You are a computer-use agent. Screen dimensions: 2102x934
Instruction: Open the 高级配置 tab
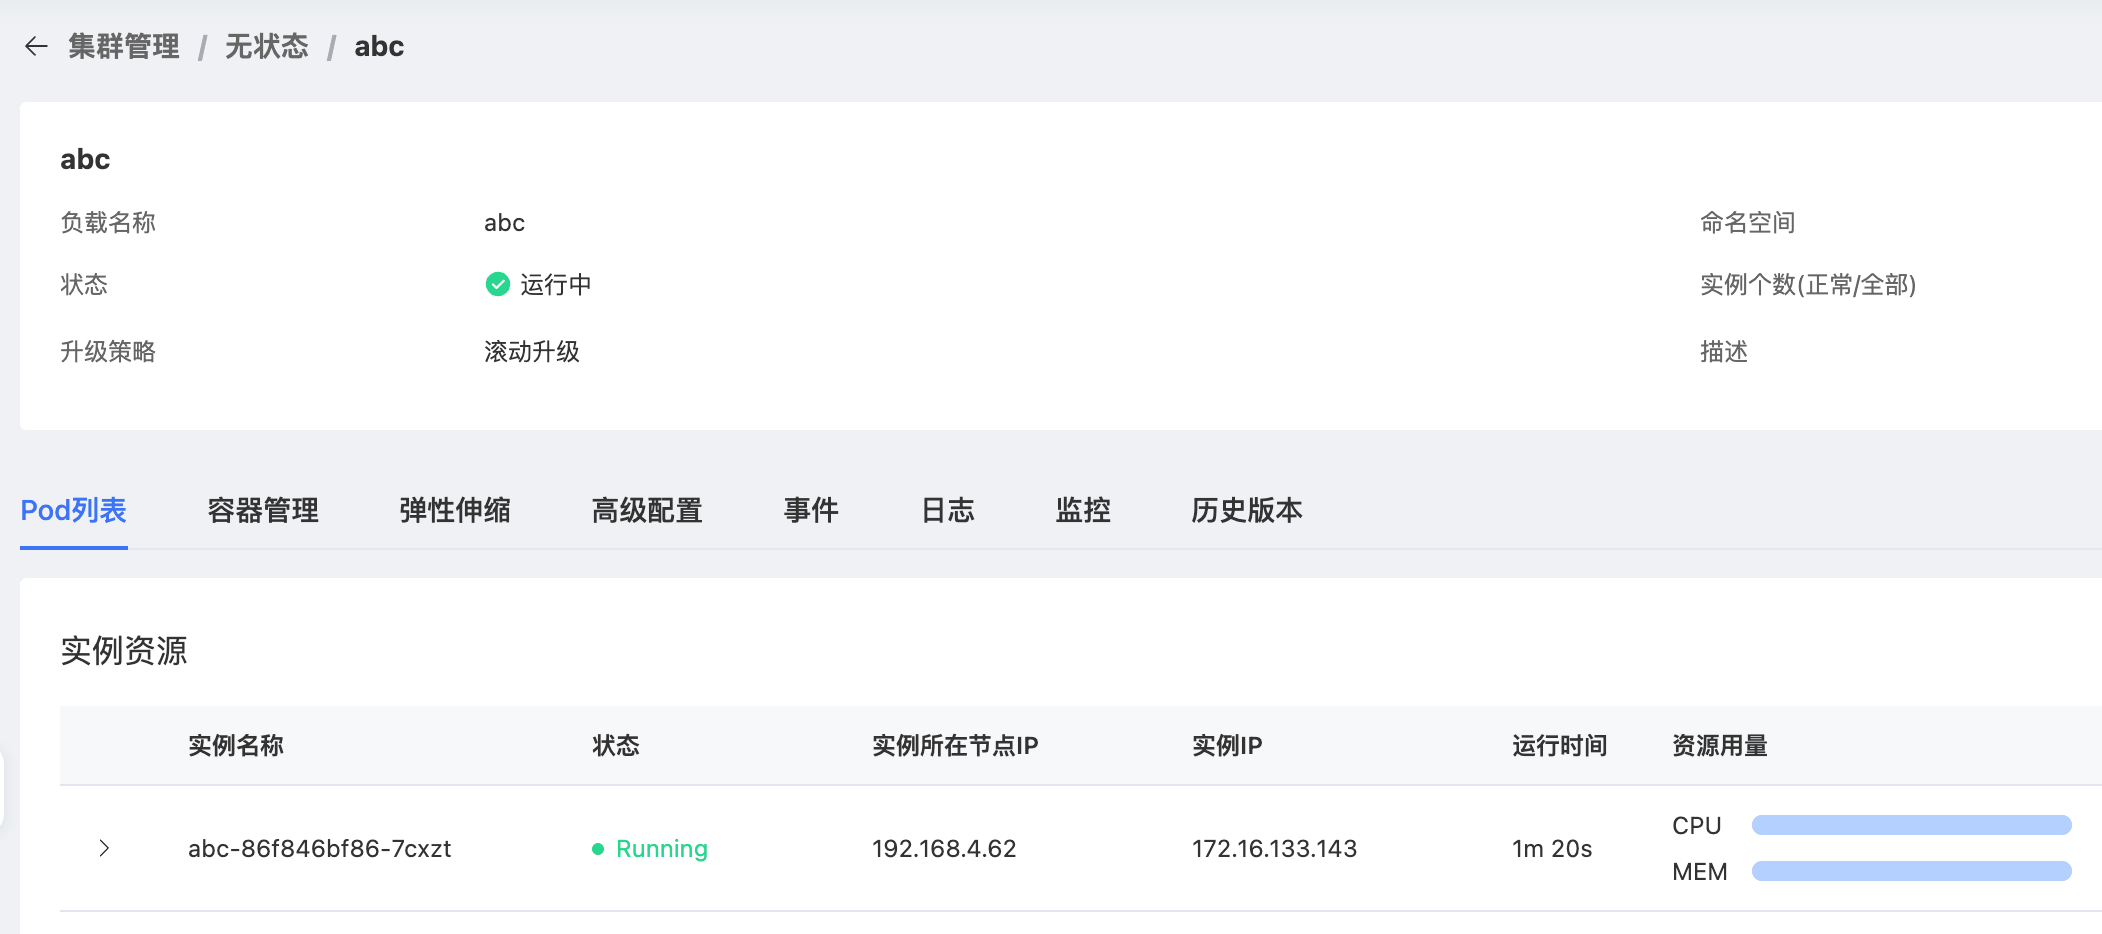point(647,511)
